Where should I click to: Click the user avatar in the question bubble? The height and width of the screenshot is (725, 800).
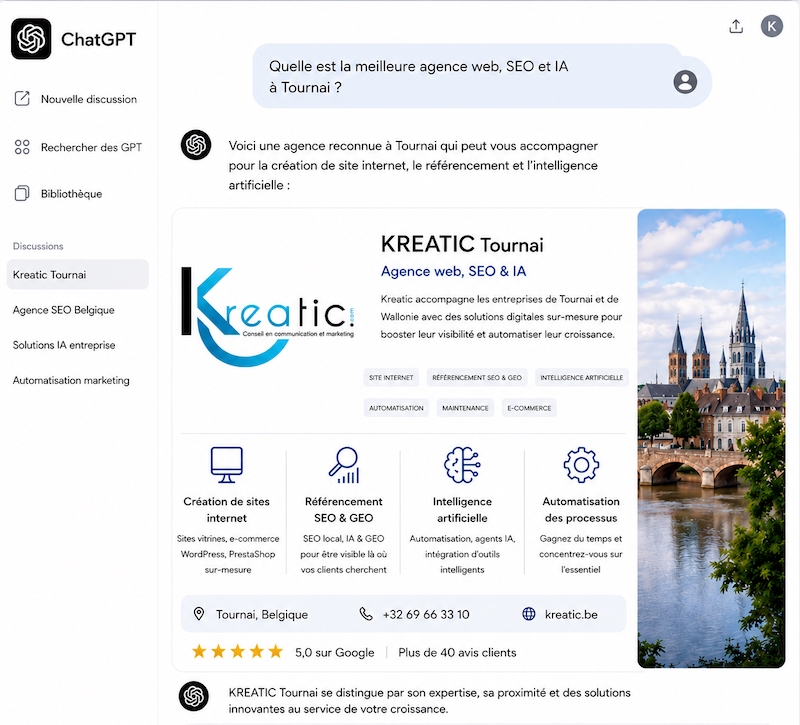[685, 82]
